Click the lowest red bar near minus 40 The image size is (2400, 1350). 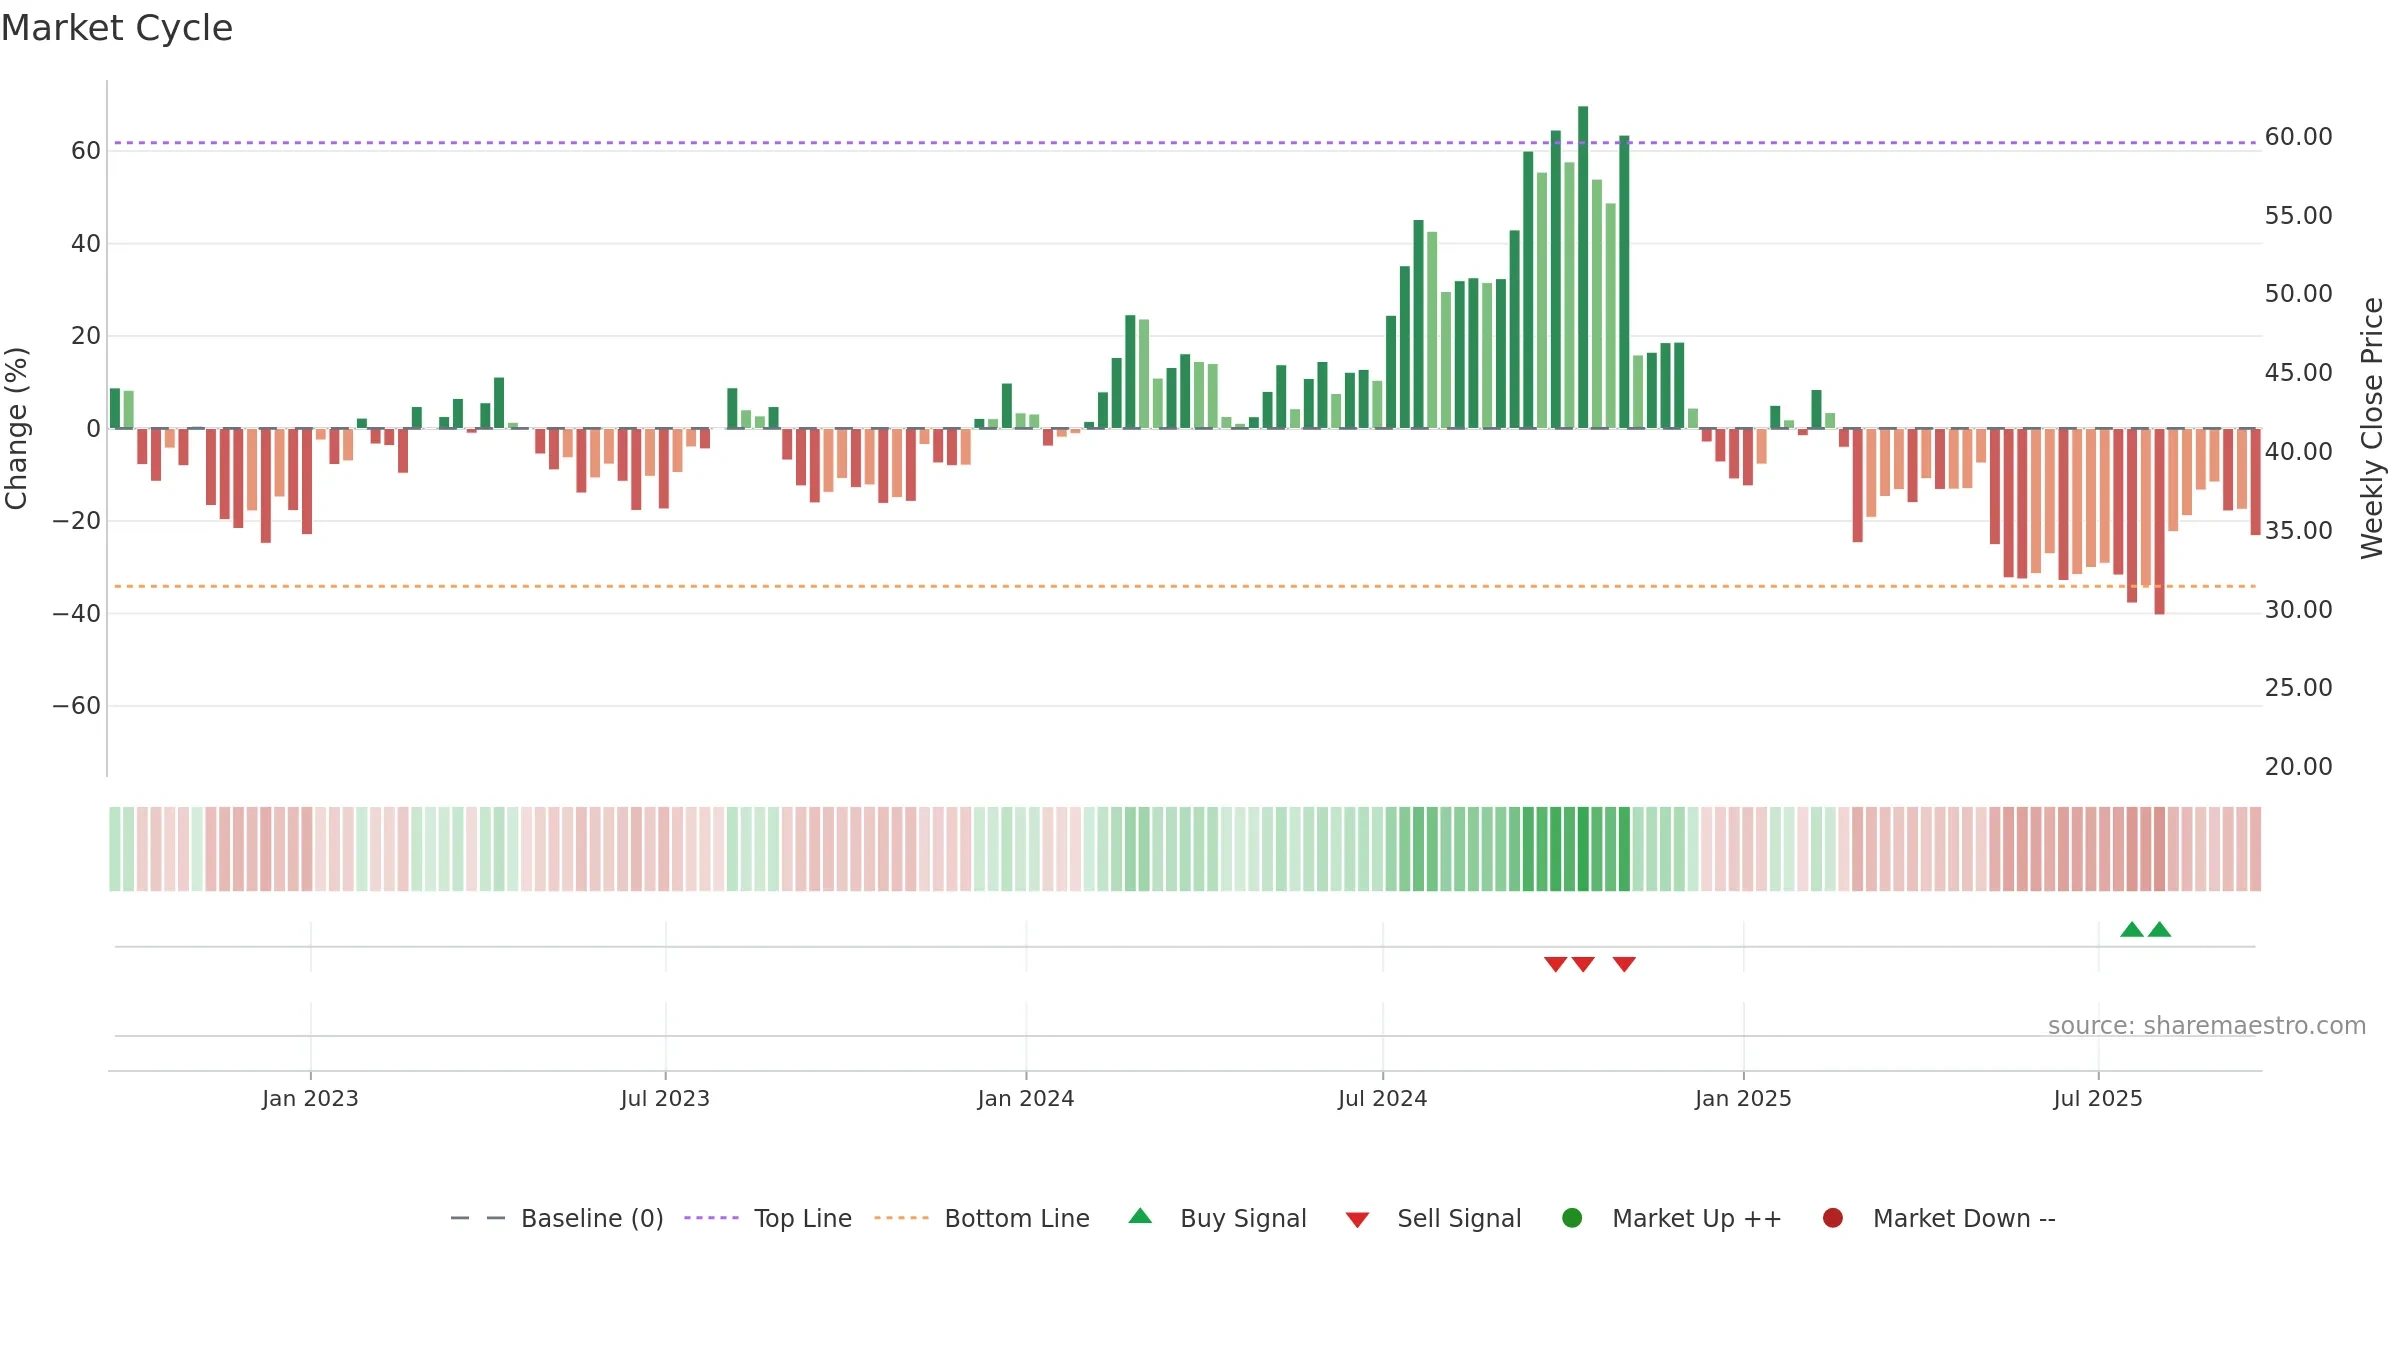coord(2160,521)
